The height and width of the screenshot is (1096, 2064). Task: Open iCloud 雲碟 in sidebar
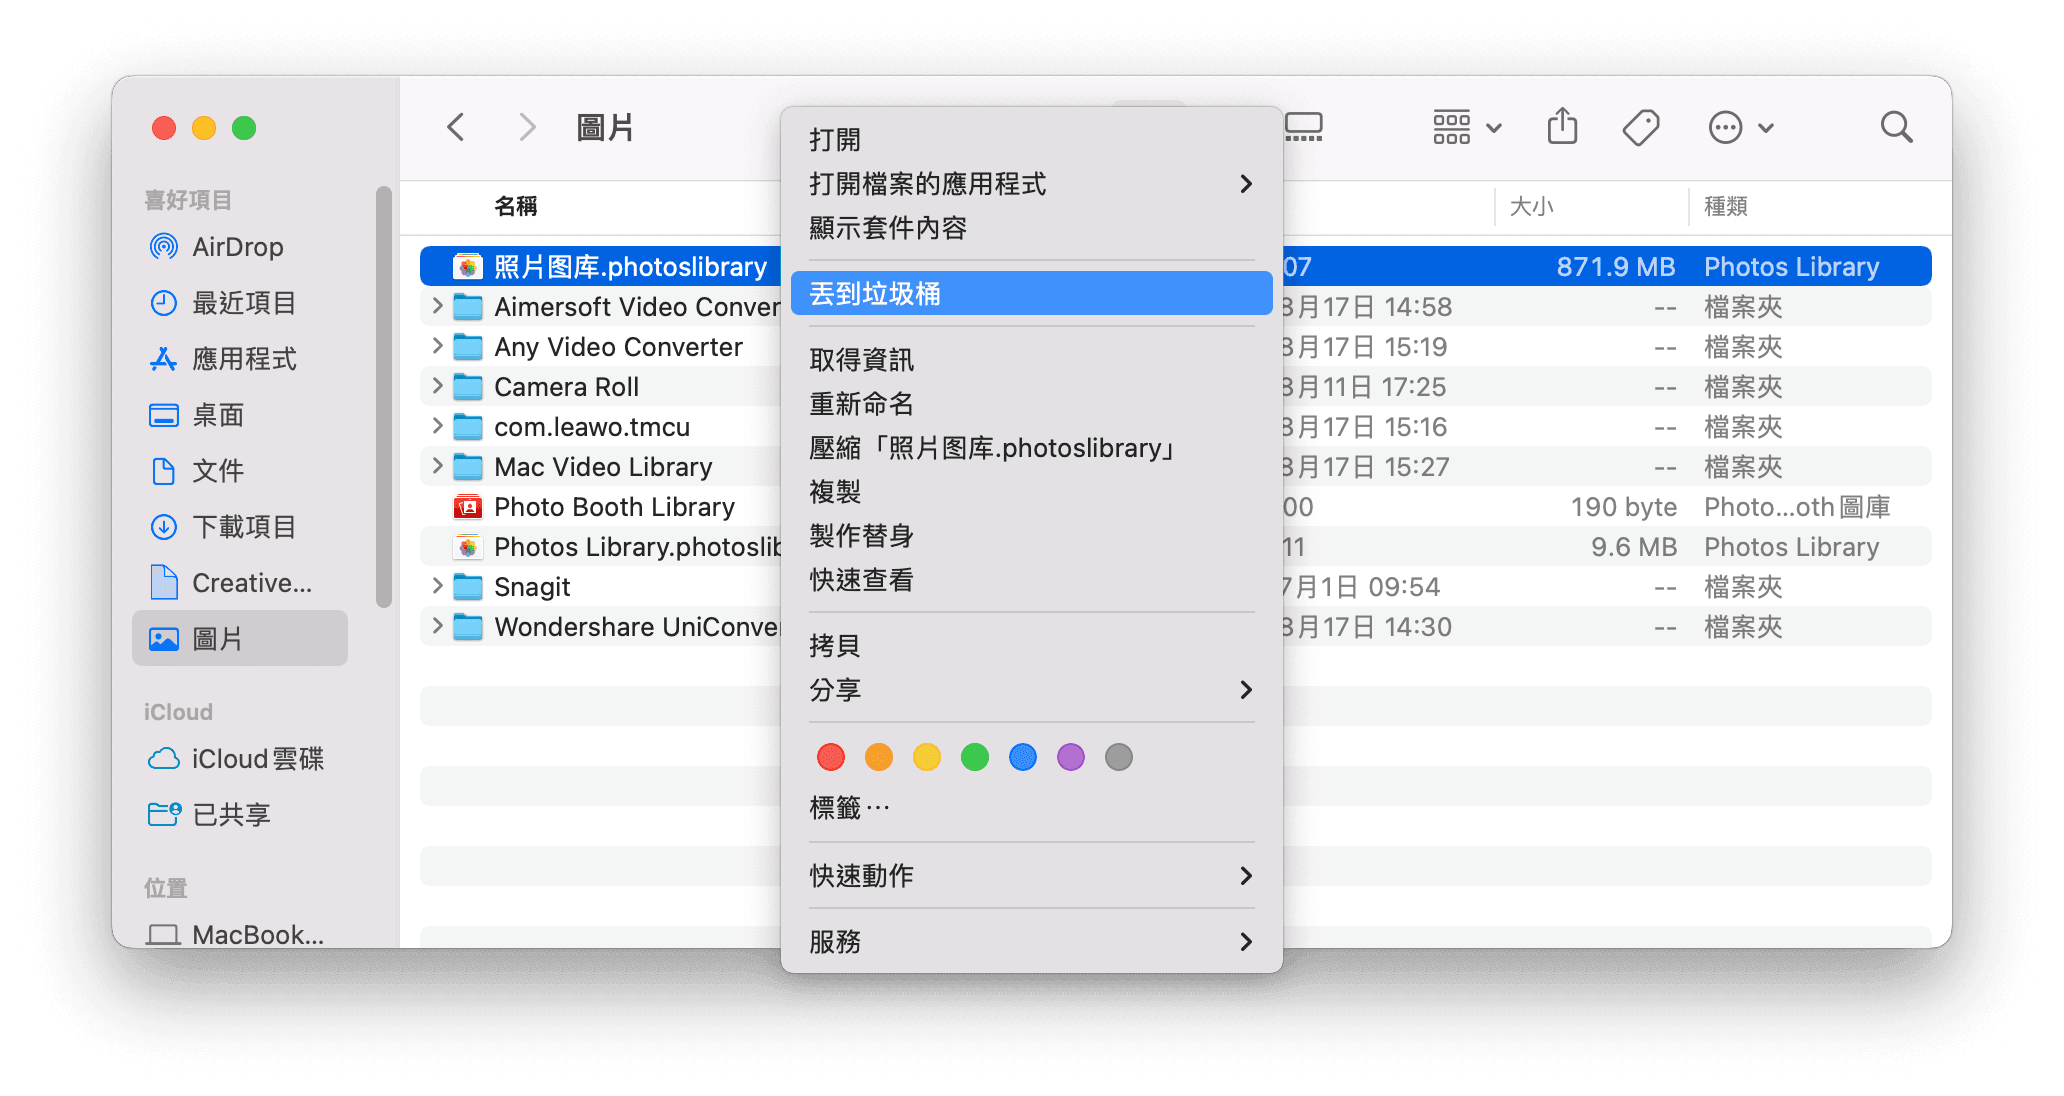[256, 759]
